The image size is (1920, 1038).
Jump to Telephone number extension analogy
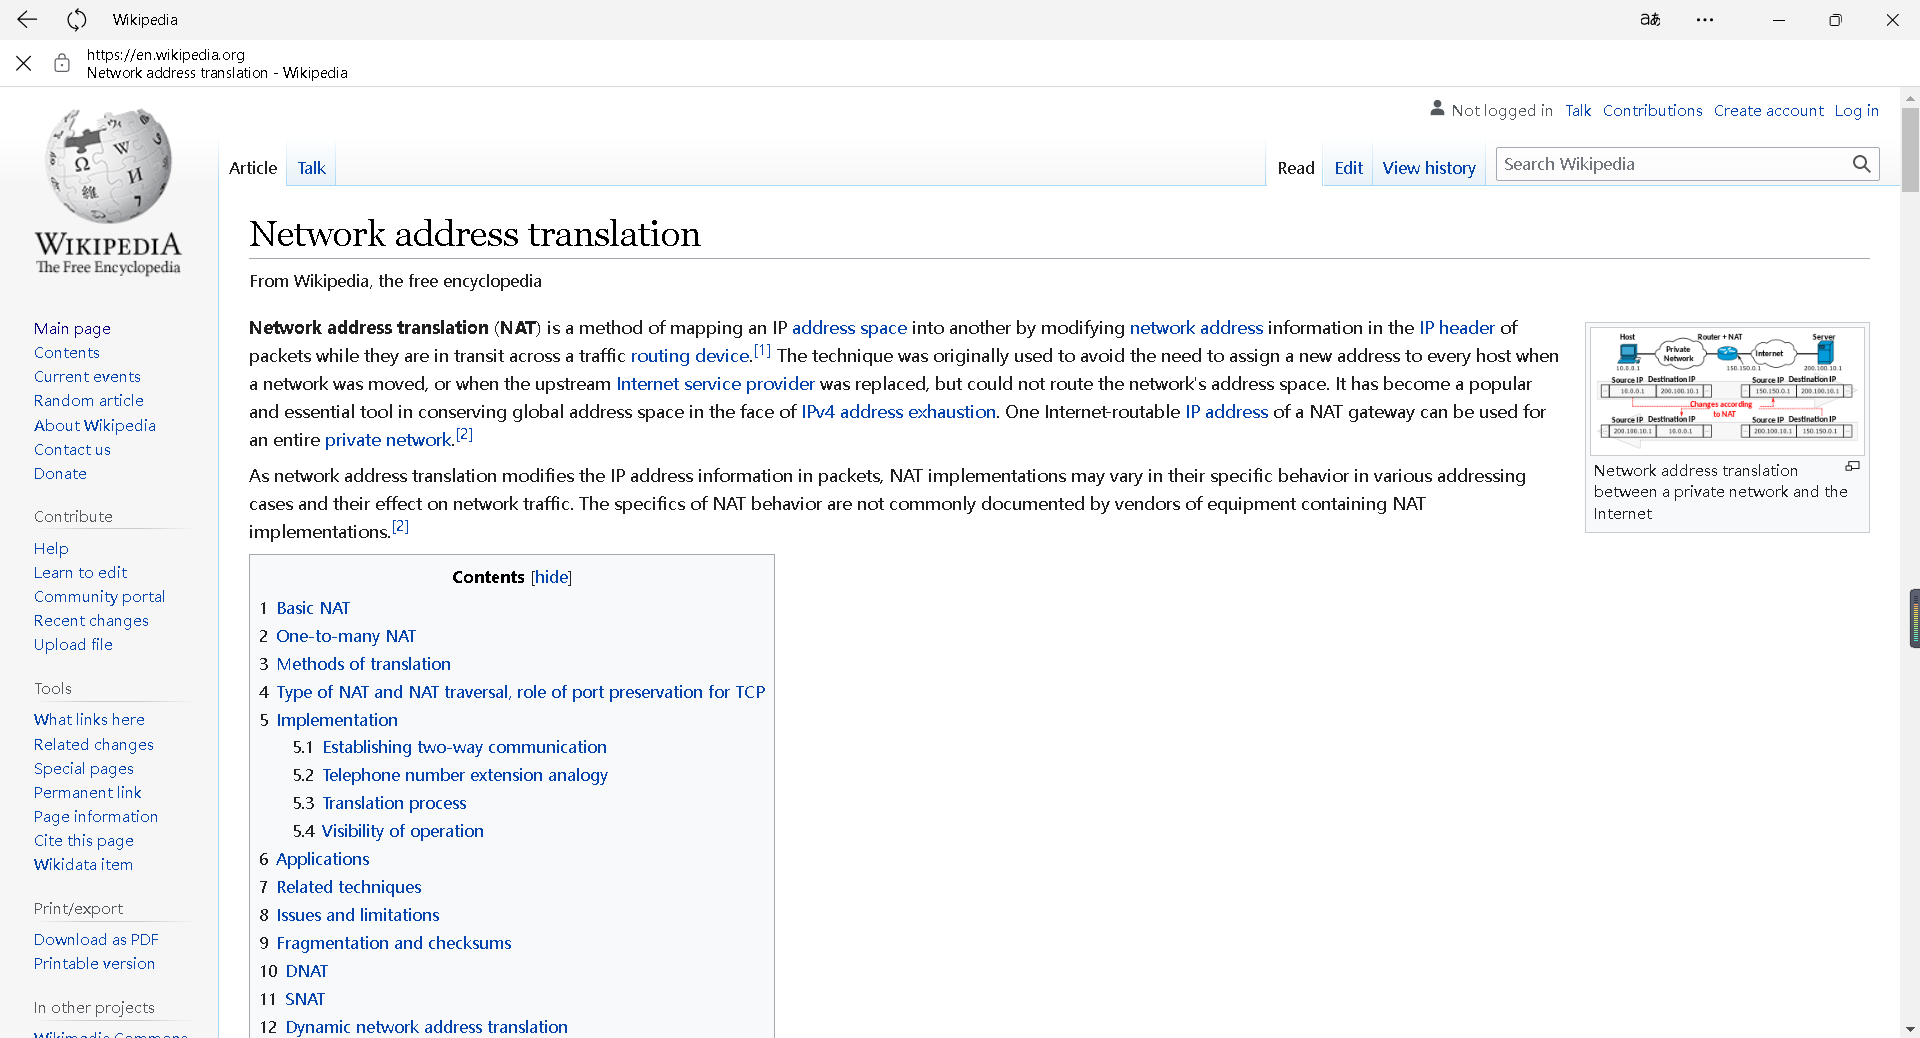(x=465, y=775)
